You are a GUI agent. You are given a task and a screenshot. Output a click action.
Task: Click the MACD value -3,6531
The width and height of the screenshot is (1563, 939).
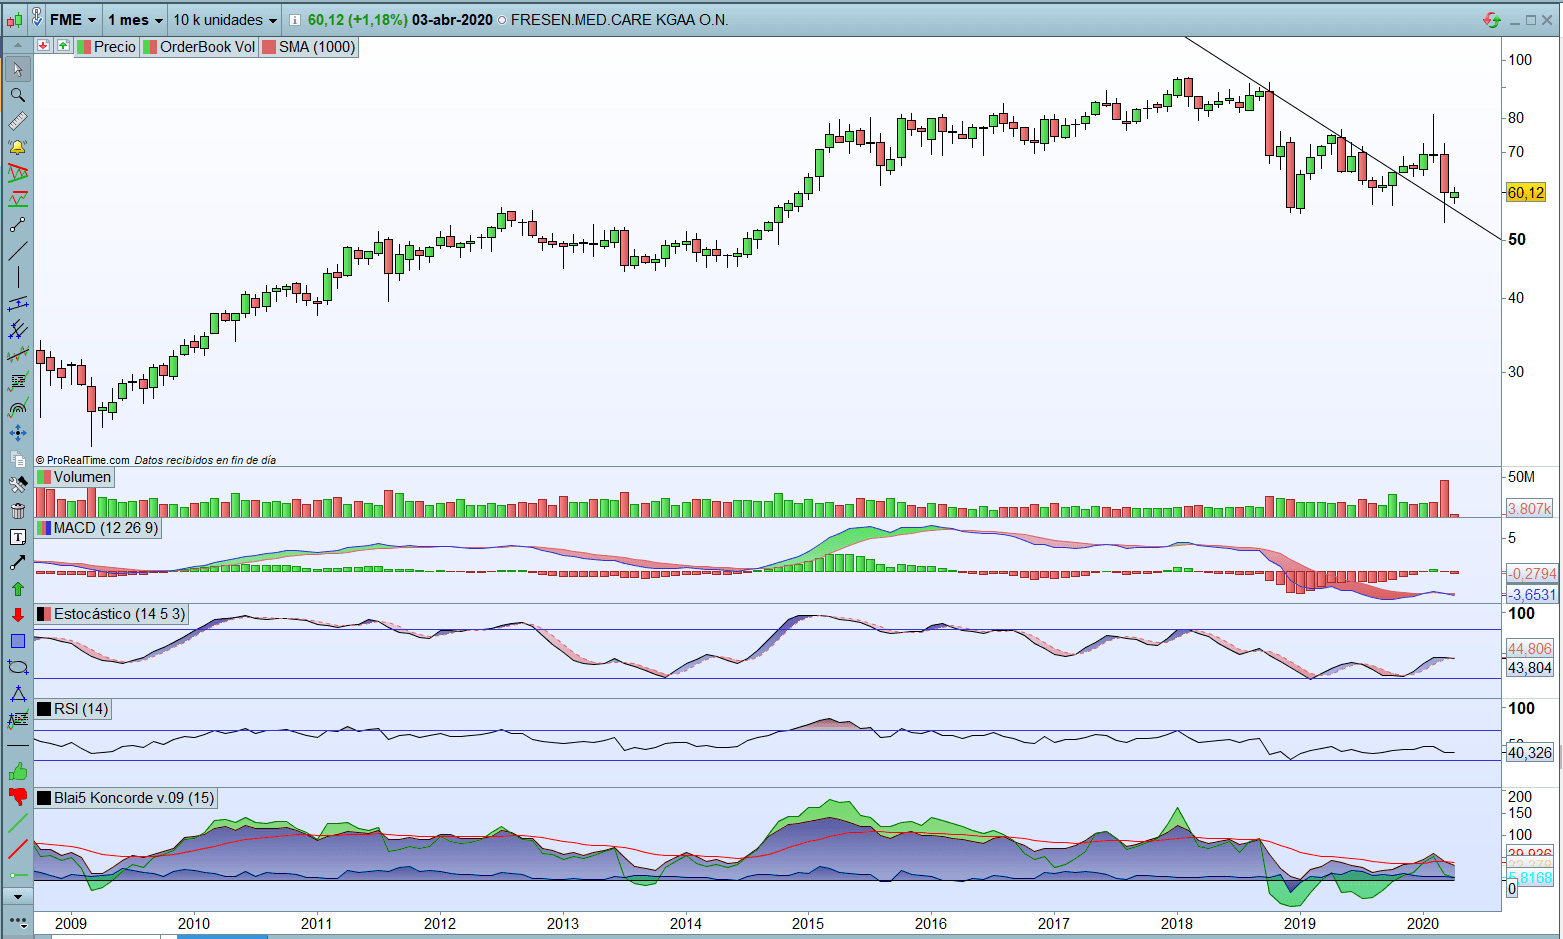[1532, 595]
